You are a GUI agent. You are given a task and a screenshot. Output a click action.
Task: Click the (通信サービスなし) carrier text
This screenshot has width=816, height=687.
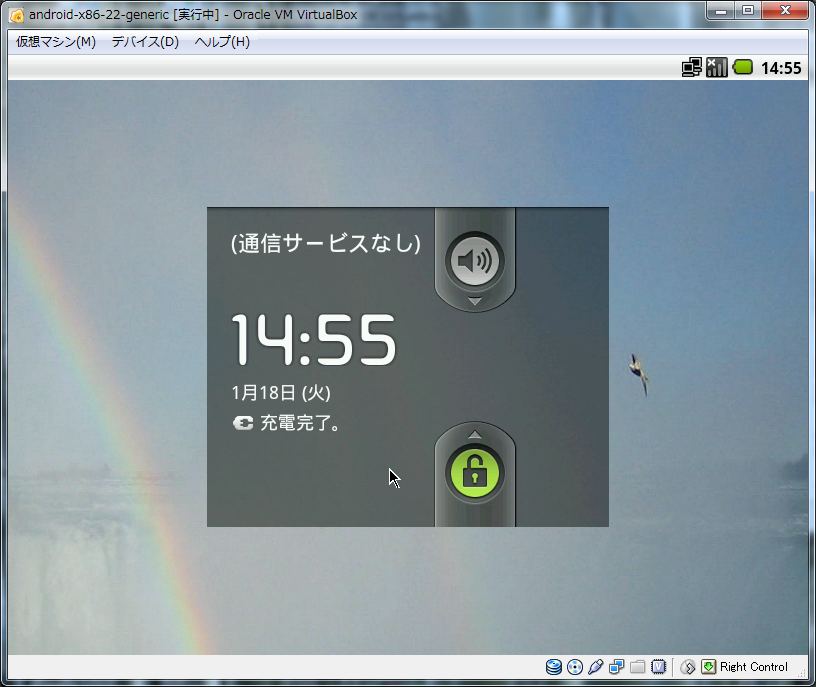326,243
